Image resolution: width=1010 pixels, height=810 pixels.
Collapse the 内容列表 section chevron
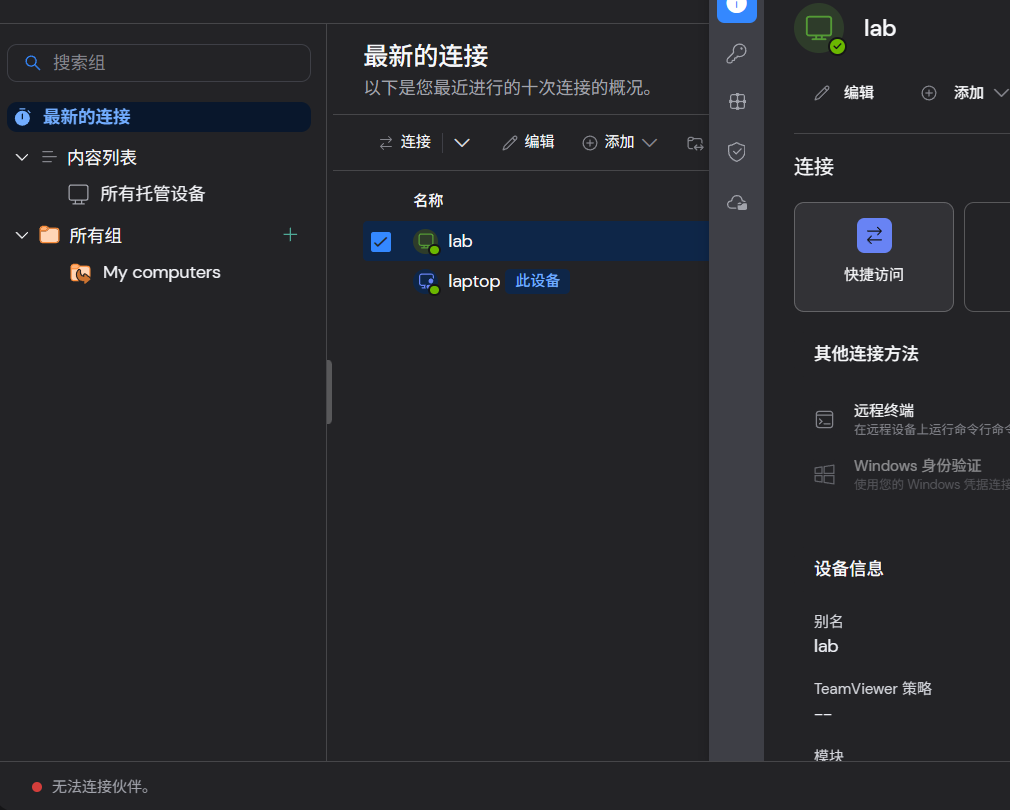click(x=22, y=157)
